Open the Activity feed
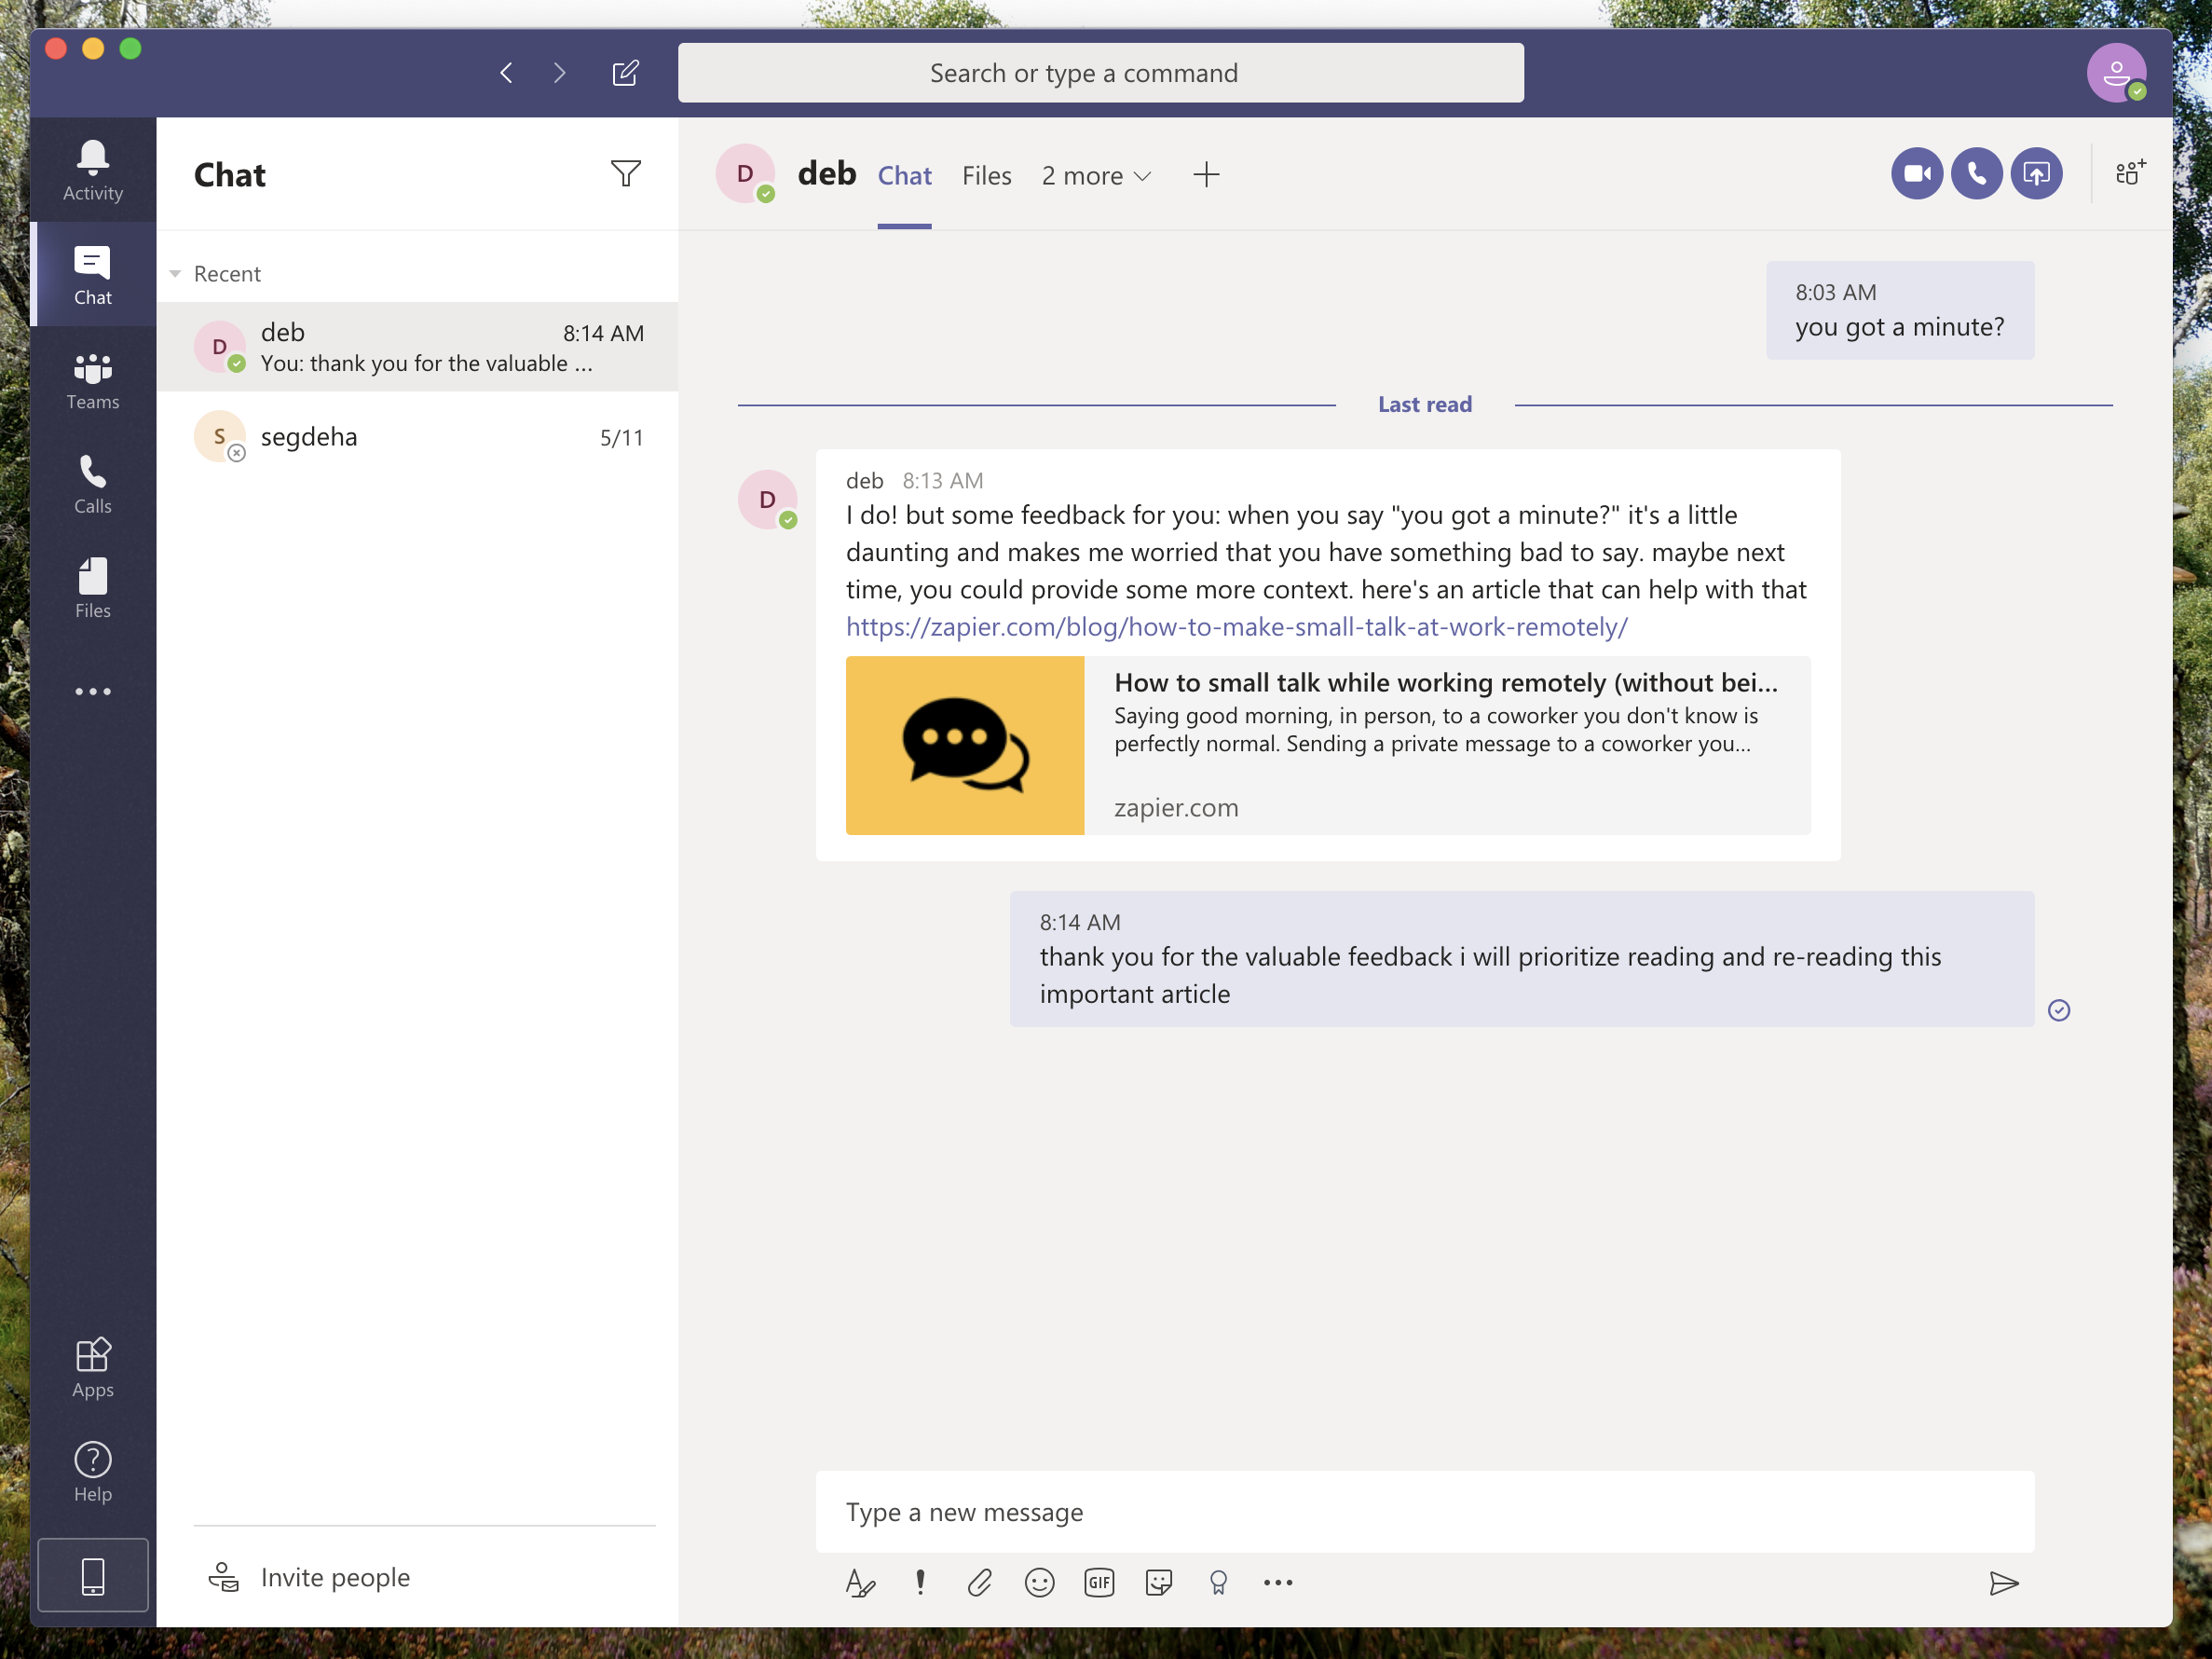2212x1659 pixels. (93, 170)
